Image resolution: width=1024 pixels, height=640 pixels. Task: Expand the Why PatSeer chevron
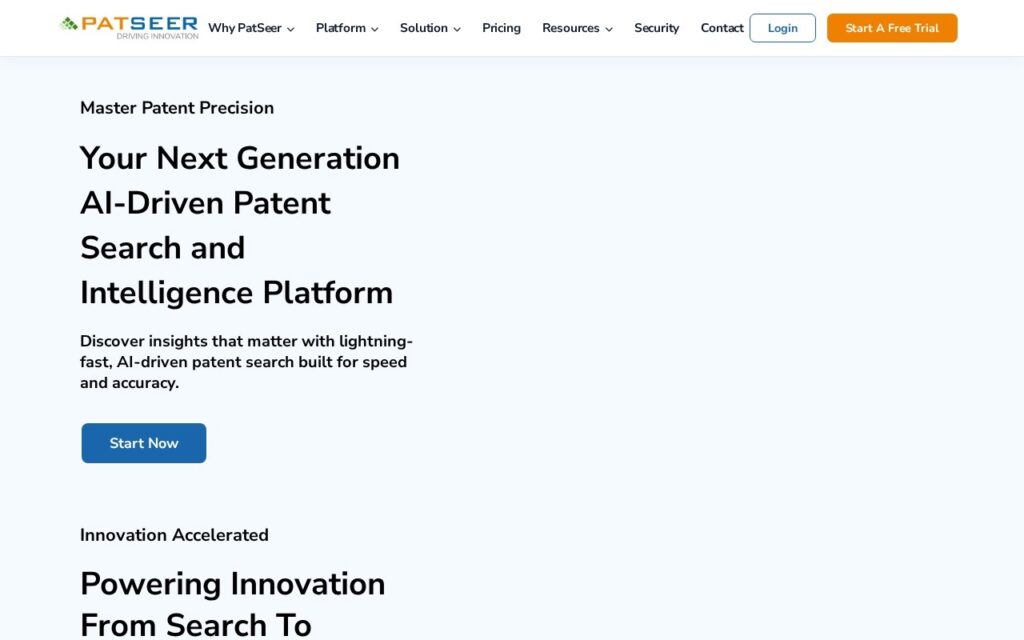[291, 29]
